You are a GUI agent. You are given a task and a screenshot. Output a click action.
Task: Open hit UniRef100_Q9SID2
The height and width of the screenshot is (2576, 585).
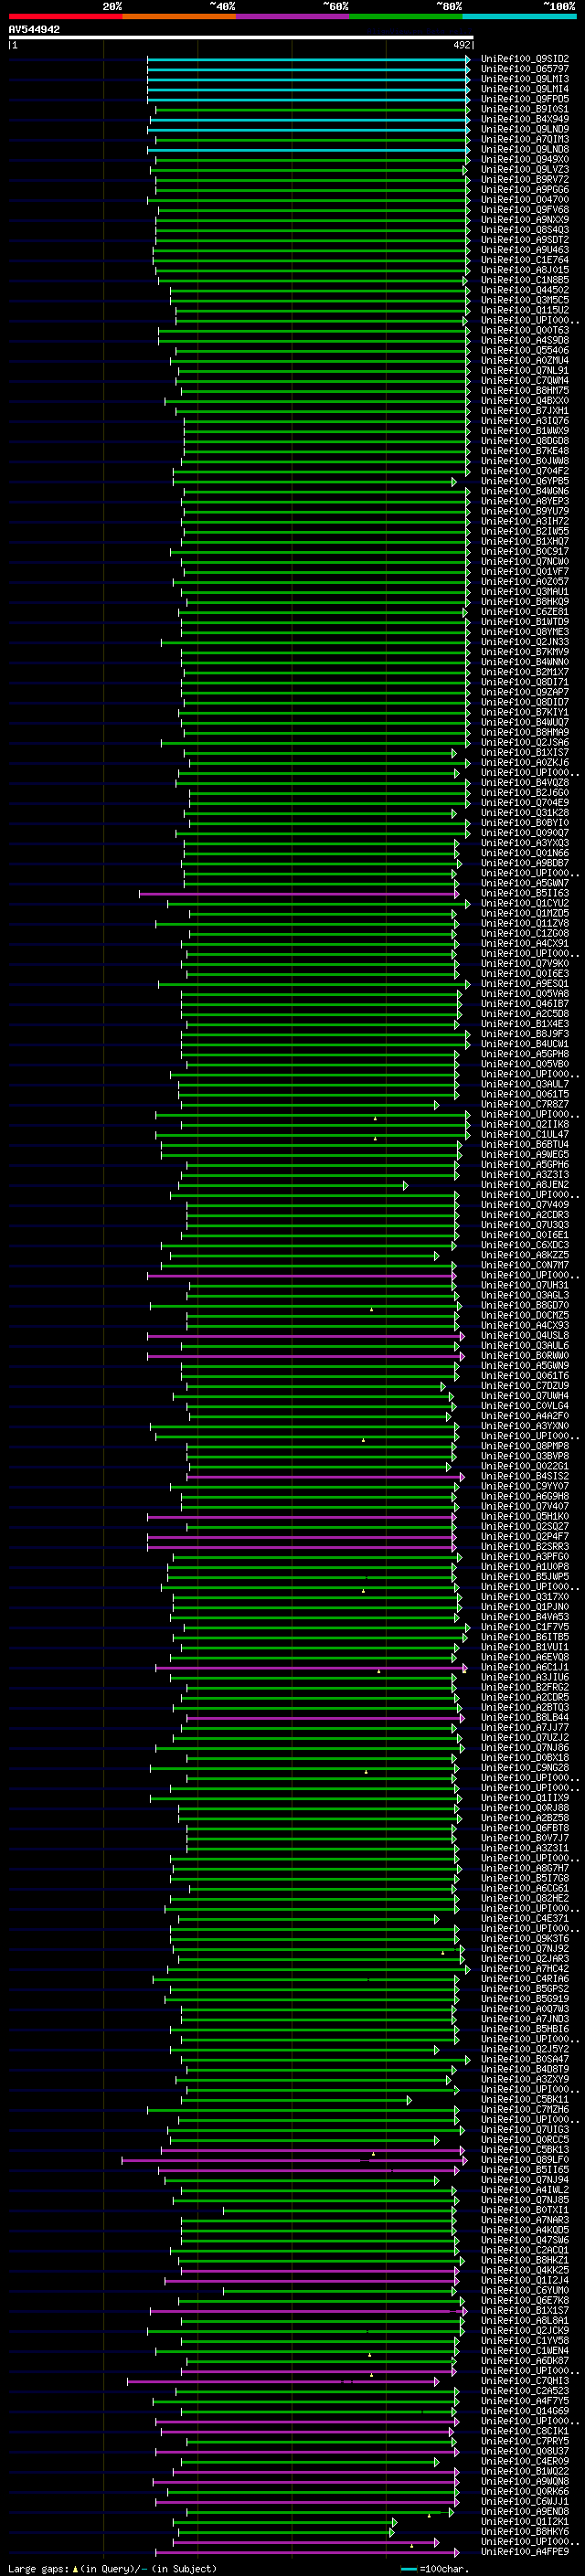[525, 59]
